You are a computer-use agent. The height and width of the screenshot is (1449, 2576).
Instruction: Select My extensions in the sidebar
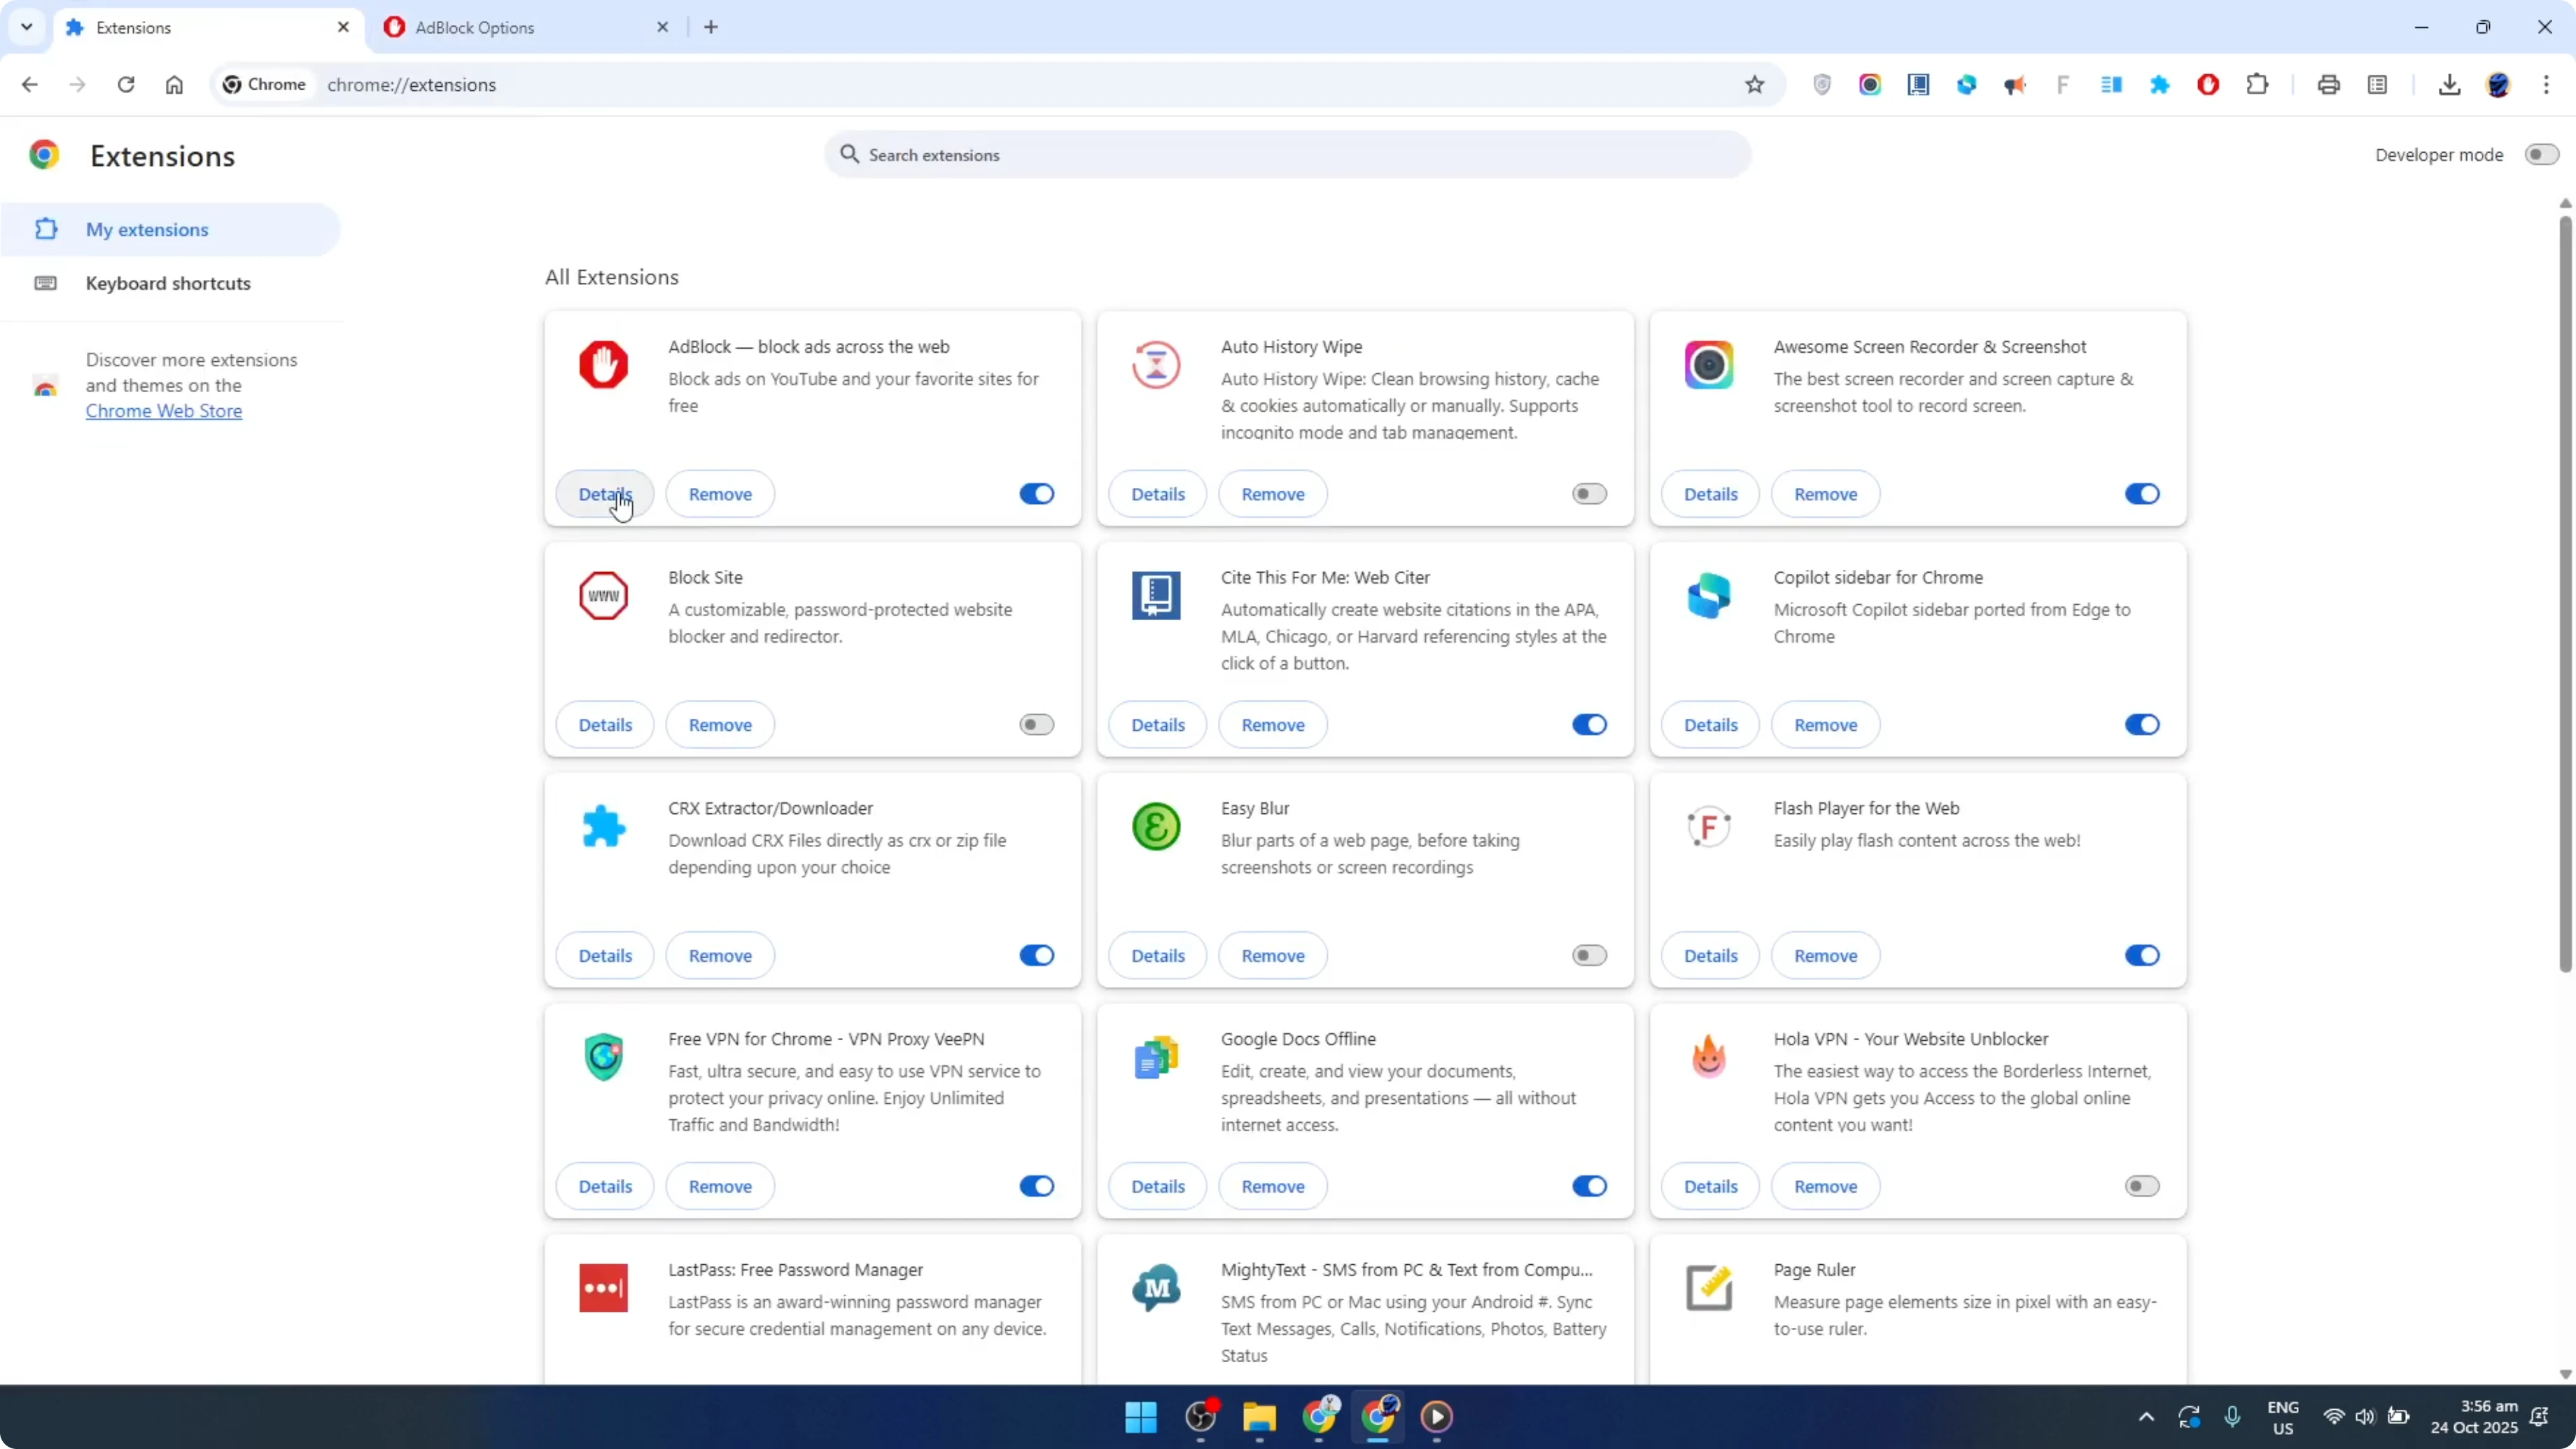tap(148, 229)
